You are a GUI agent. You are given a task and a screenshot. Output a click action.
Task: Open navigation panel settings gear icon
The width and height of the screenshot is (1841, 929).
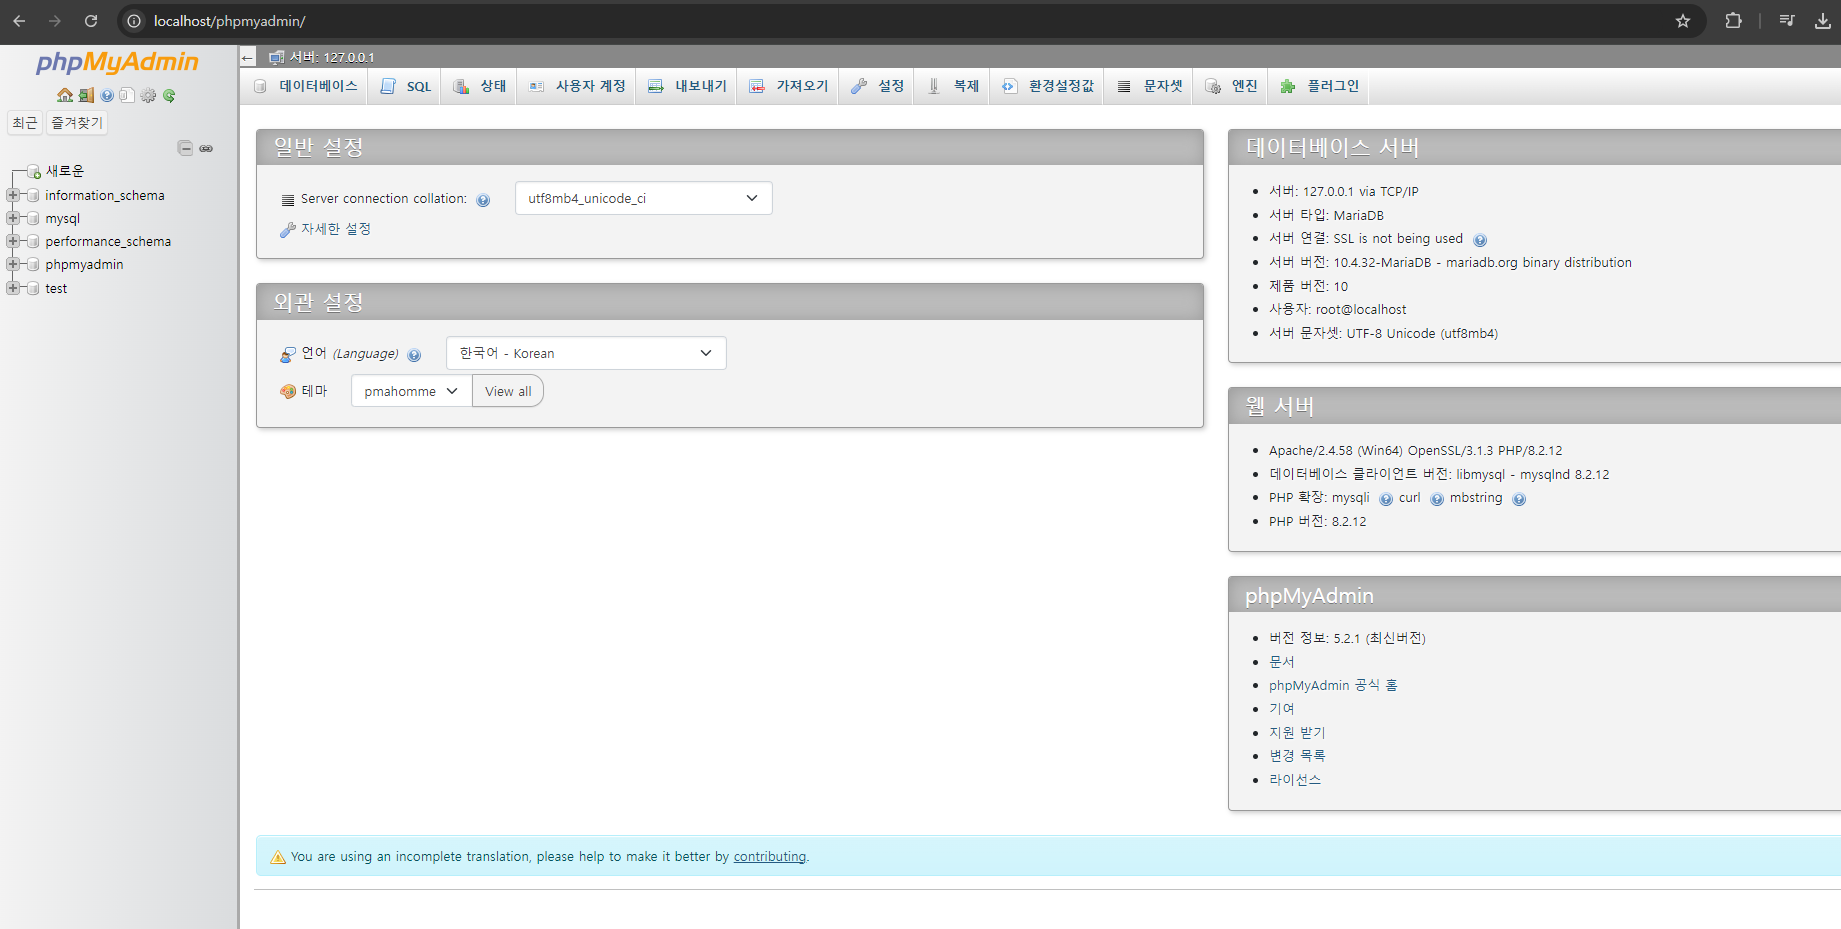[x=148, y=95]
